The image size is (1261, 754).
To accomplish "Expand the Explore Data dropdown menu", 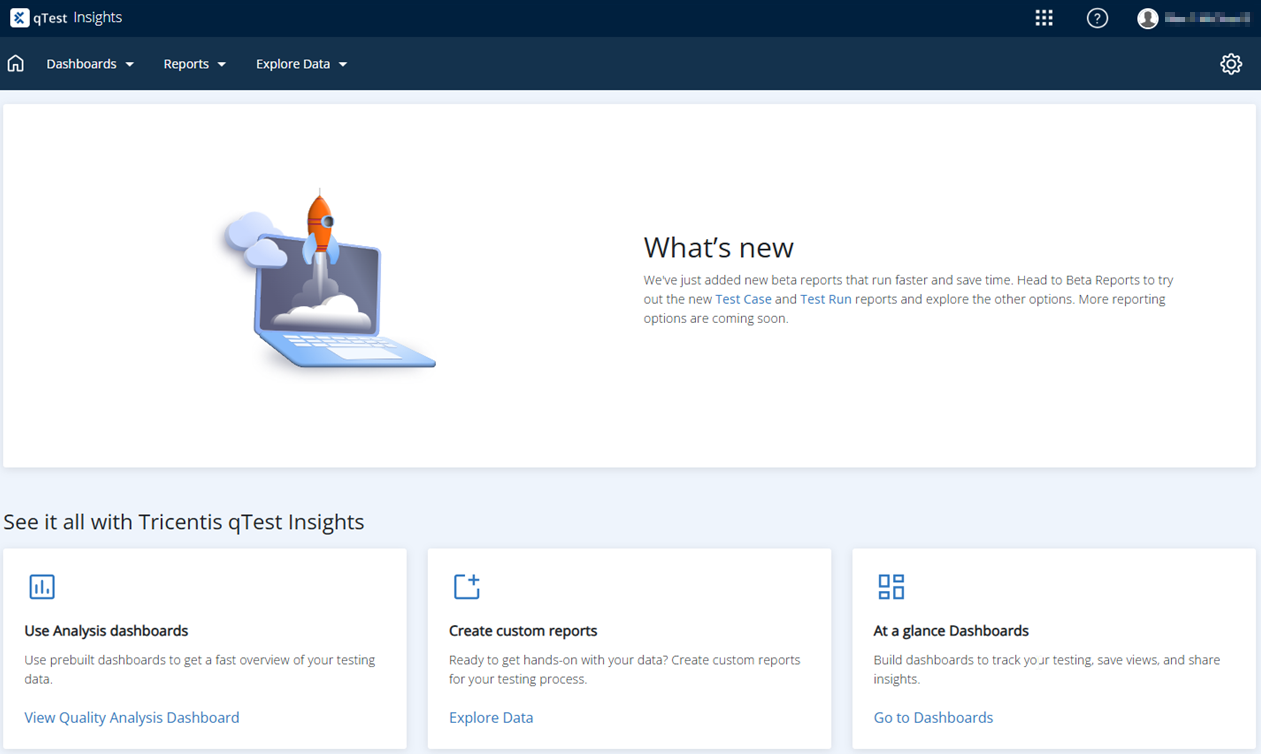I will click(x=302, y=64).
